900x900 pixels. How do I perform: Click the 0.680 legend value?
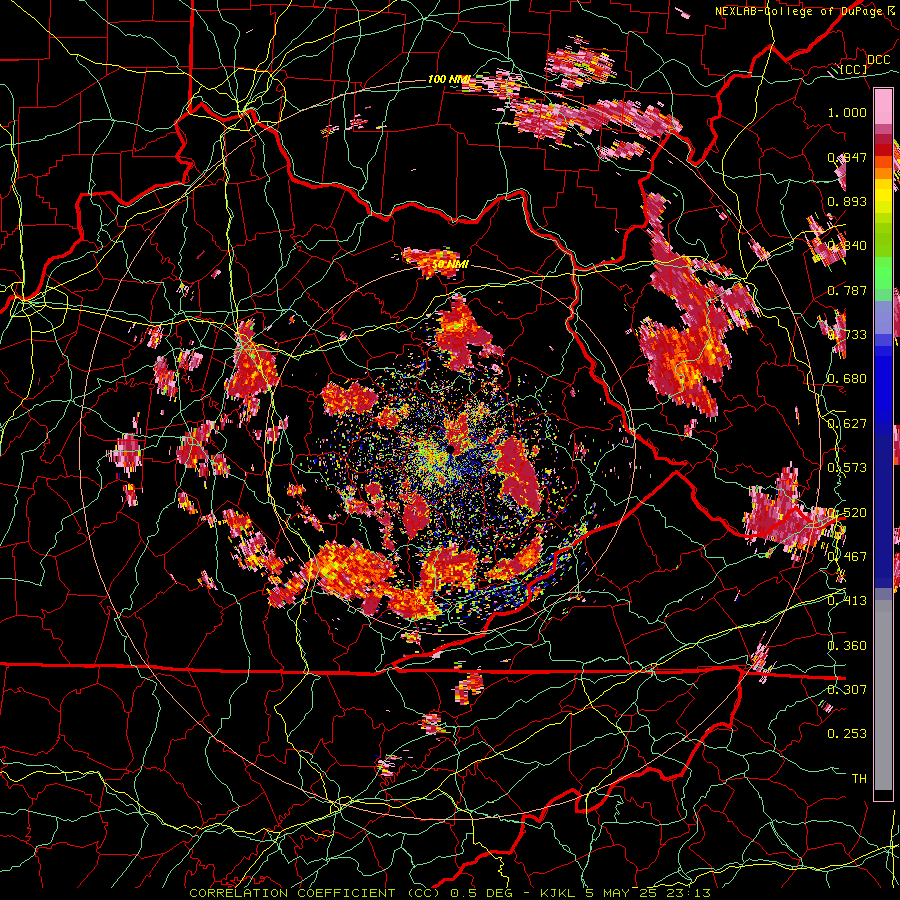click(847, 379)
